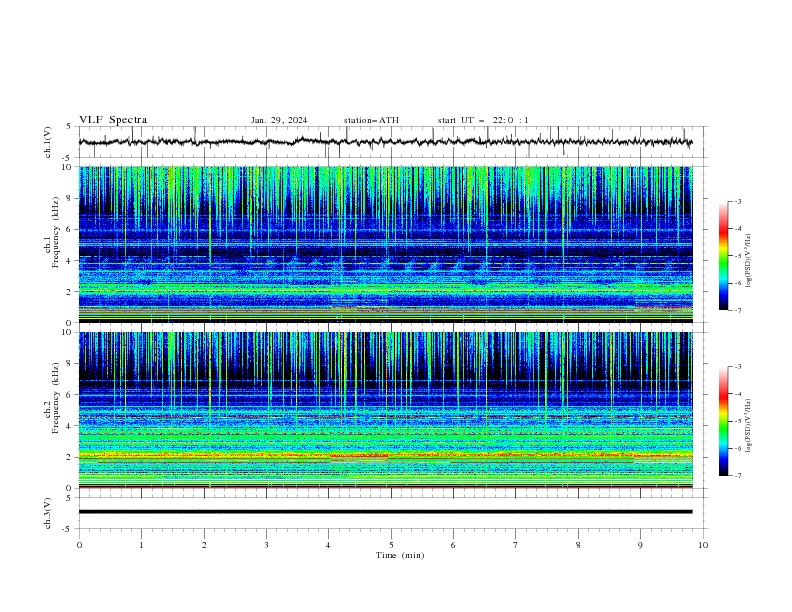
Task: Click the ch.2 "Frequency (kHz)" axis title
Action: click(x=56, y=399)
